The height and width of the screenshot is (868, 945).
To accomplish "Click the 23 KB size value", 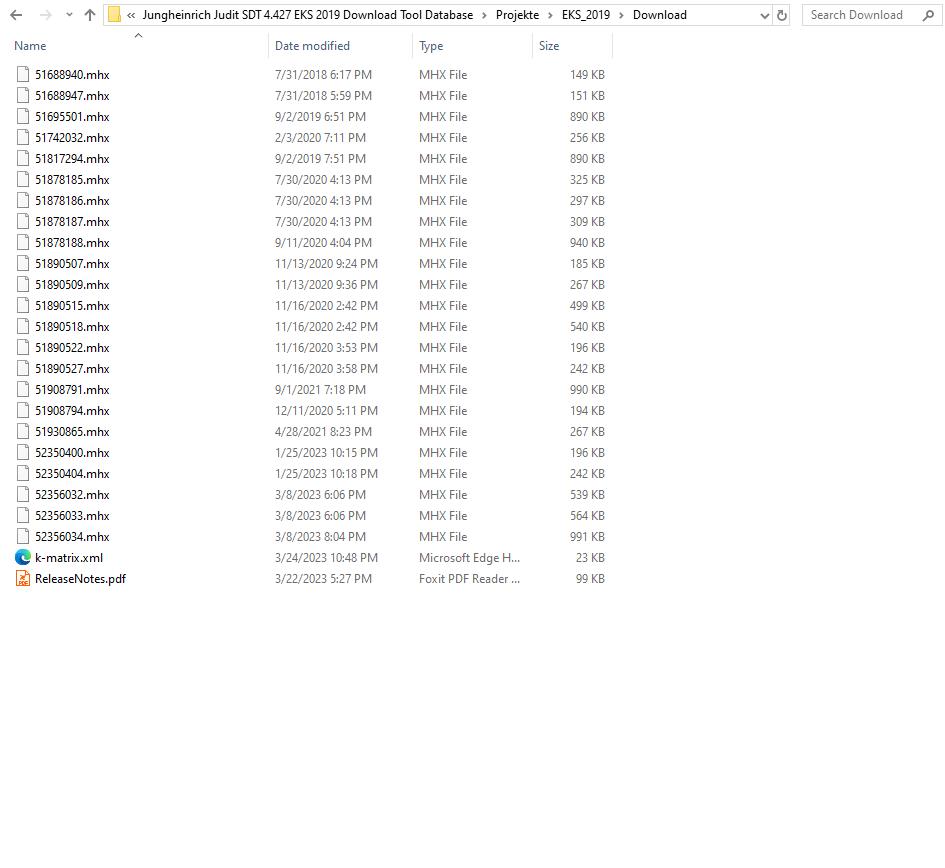I will [x=590, y=558].
